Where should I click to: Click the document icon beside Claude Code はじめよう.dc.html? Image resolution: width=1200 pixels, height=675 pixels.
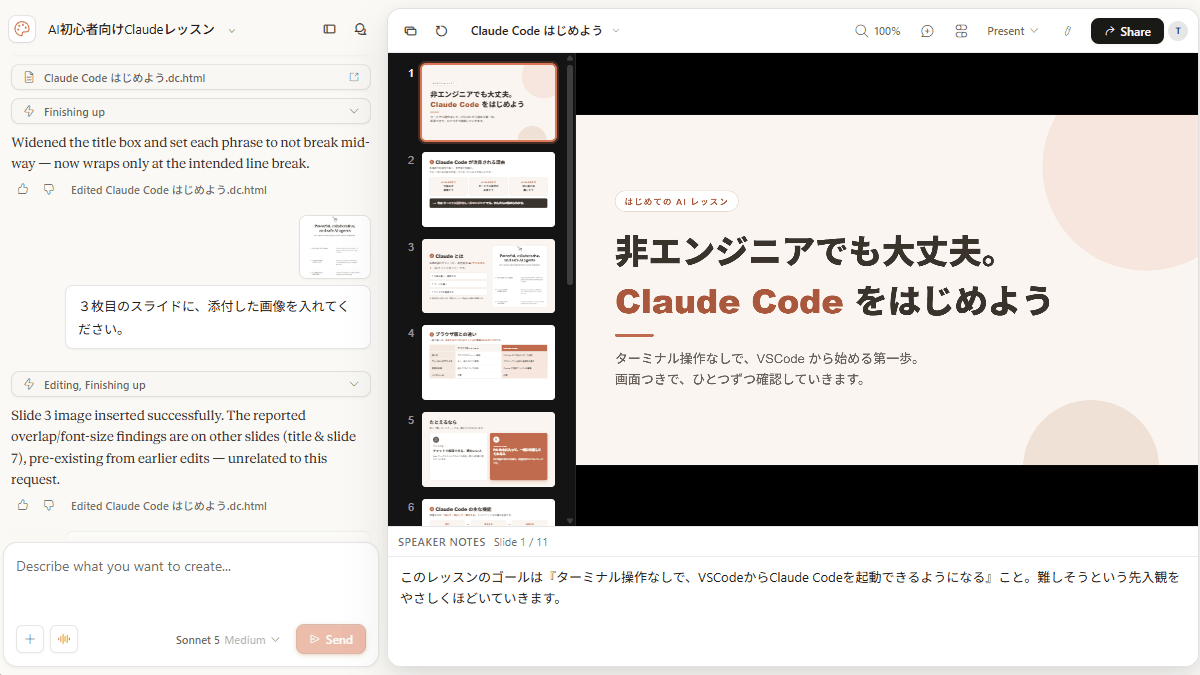28,77
